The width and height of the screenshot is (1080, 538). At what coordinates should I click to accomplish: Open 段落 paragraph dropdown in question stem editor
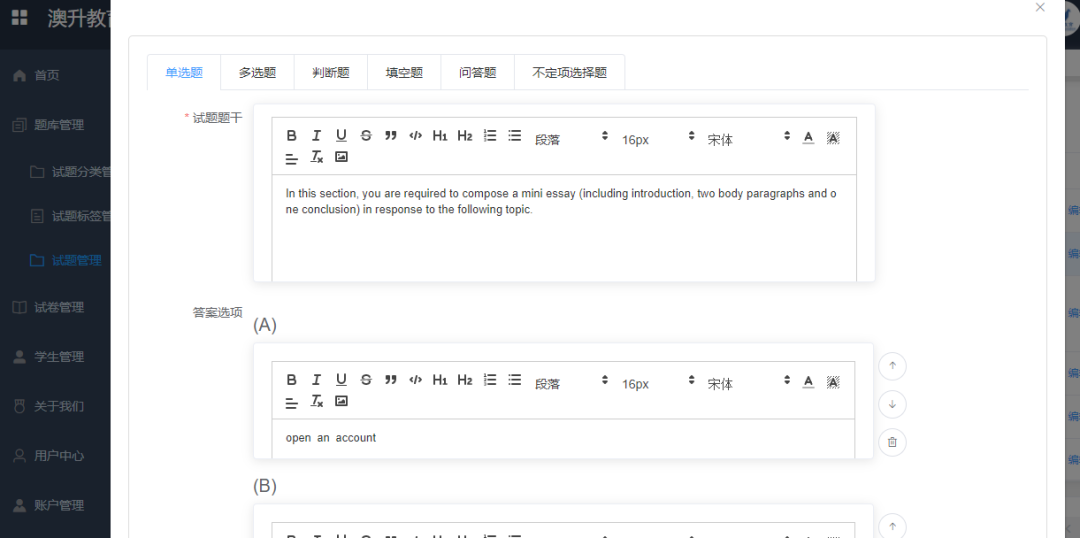(571, 138)
